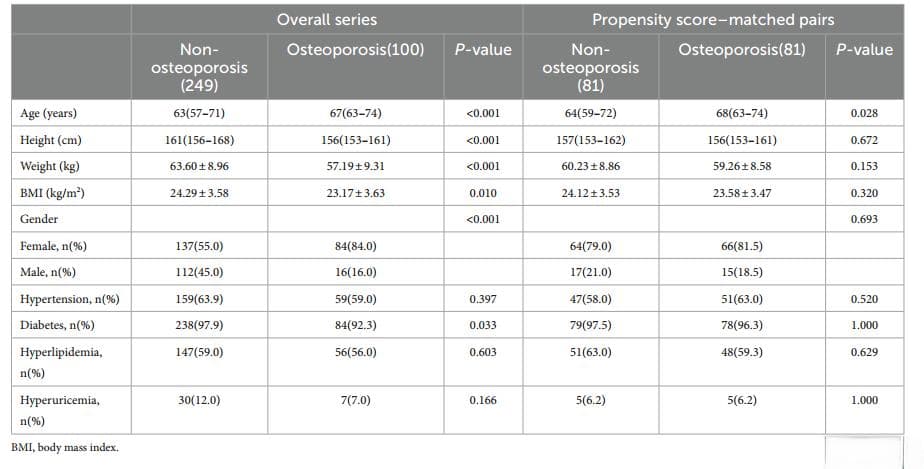Image resolution: width=924 pixels, height=469 pixels.
Task: Click the Gender row label
Action: 39,219
